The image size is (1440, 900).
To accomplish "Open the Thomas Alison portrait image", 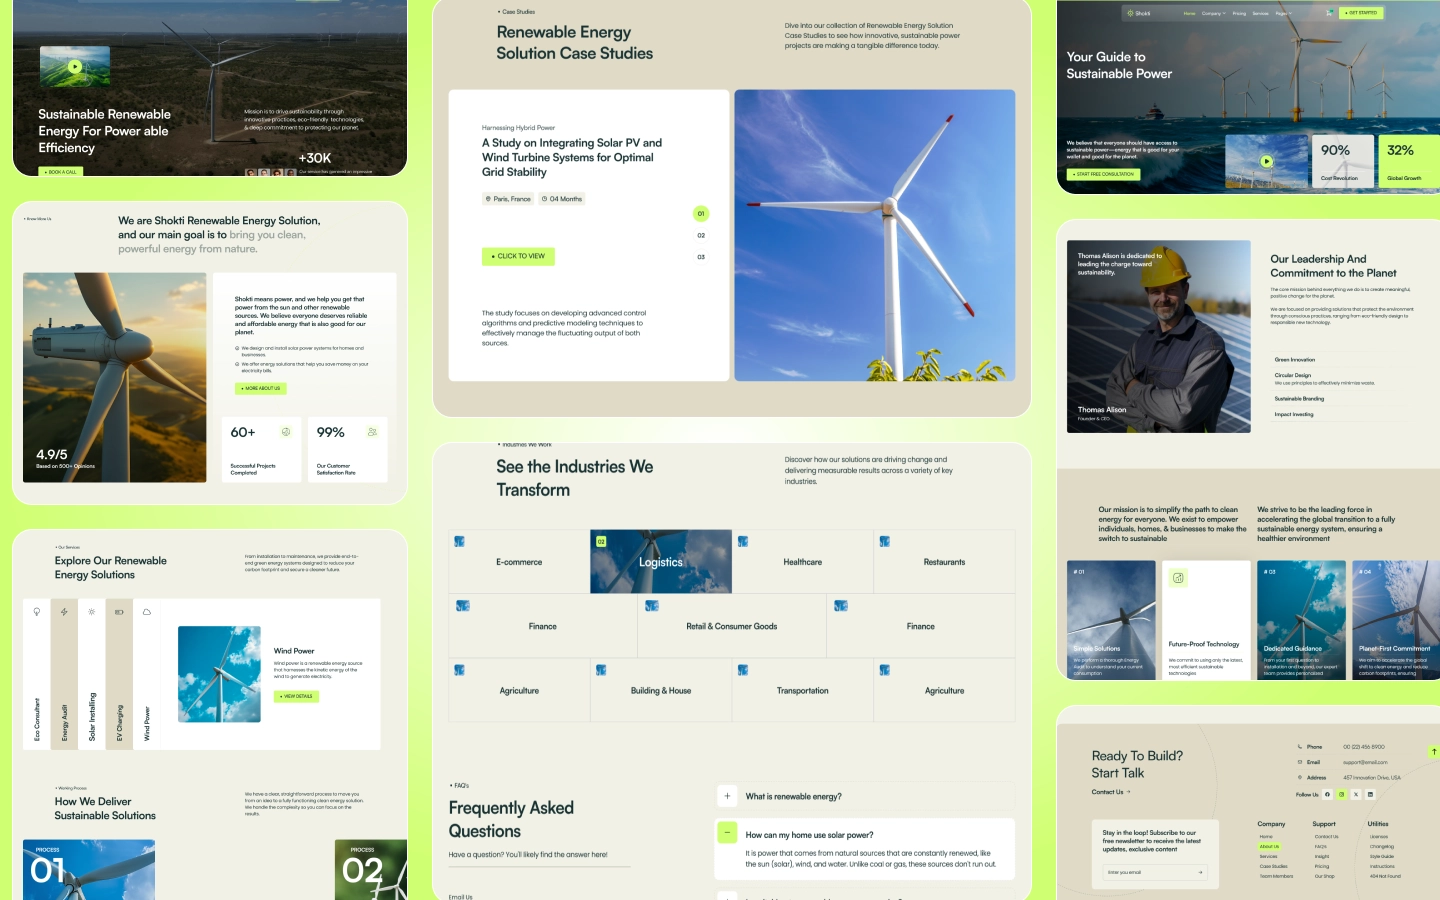I will [x=1159, y=336].
